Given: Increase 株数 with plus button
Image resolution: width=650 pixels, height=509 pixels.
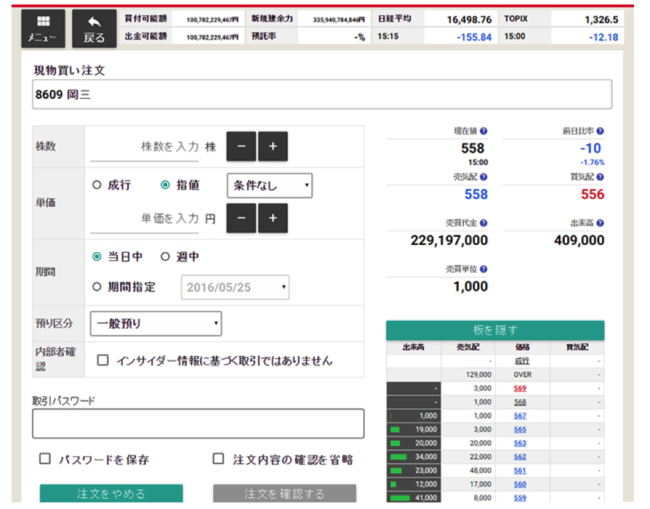Looking at the screenshot, I should click(x=273, y=146).
